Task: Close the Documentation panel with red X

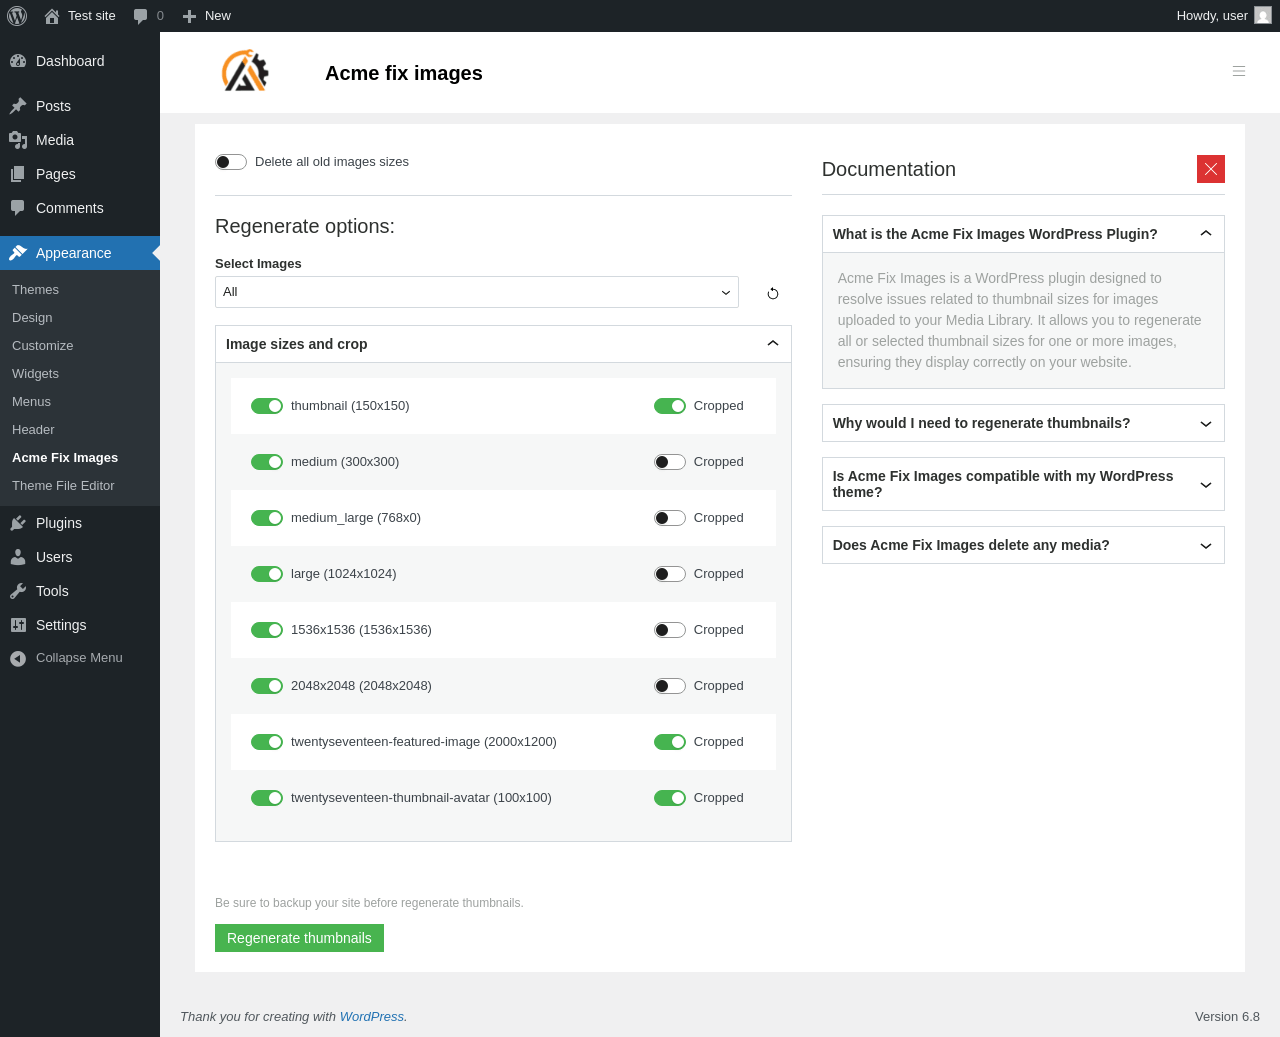Action: [1211, 169]
